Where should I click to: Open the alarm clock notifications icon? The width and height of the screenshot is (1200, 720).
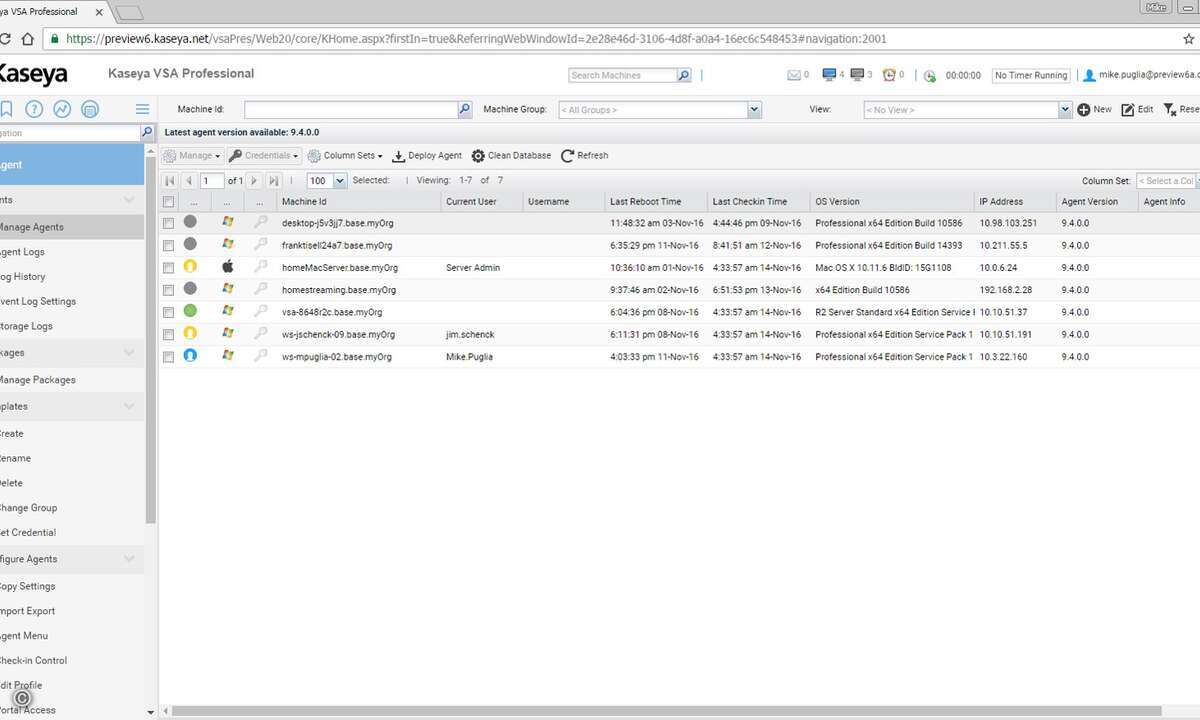(x=888, y=75)
